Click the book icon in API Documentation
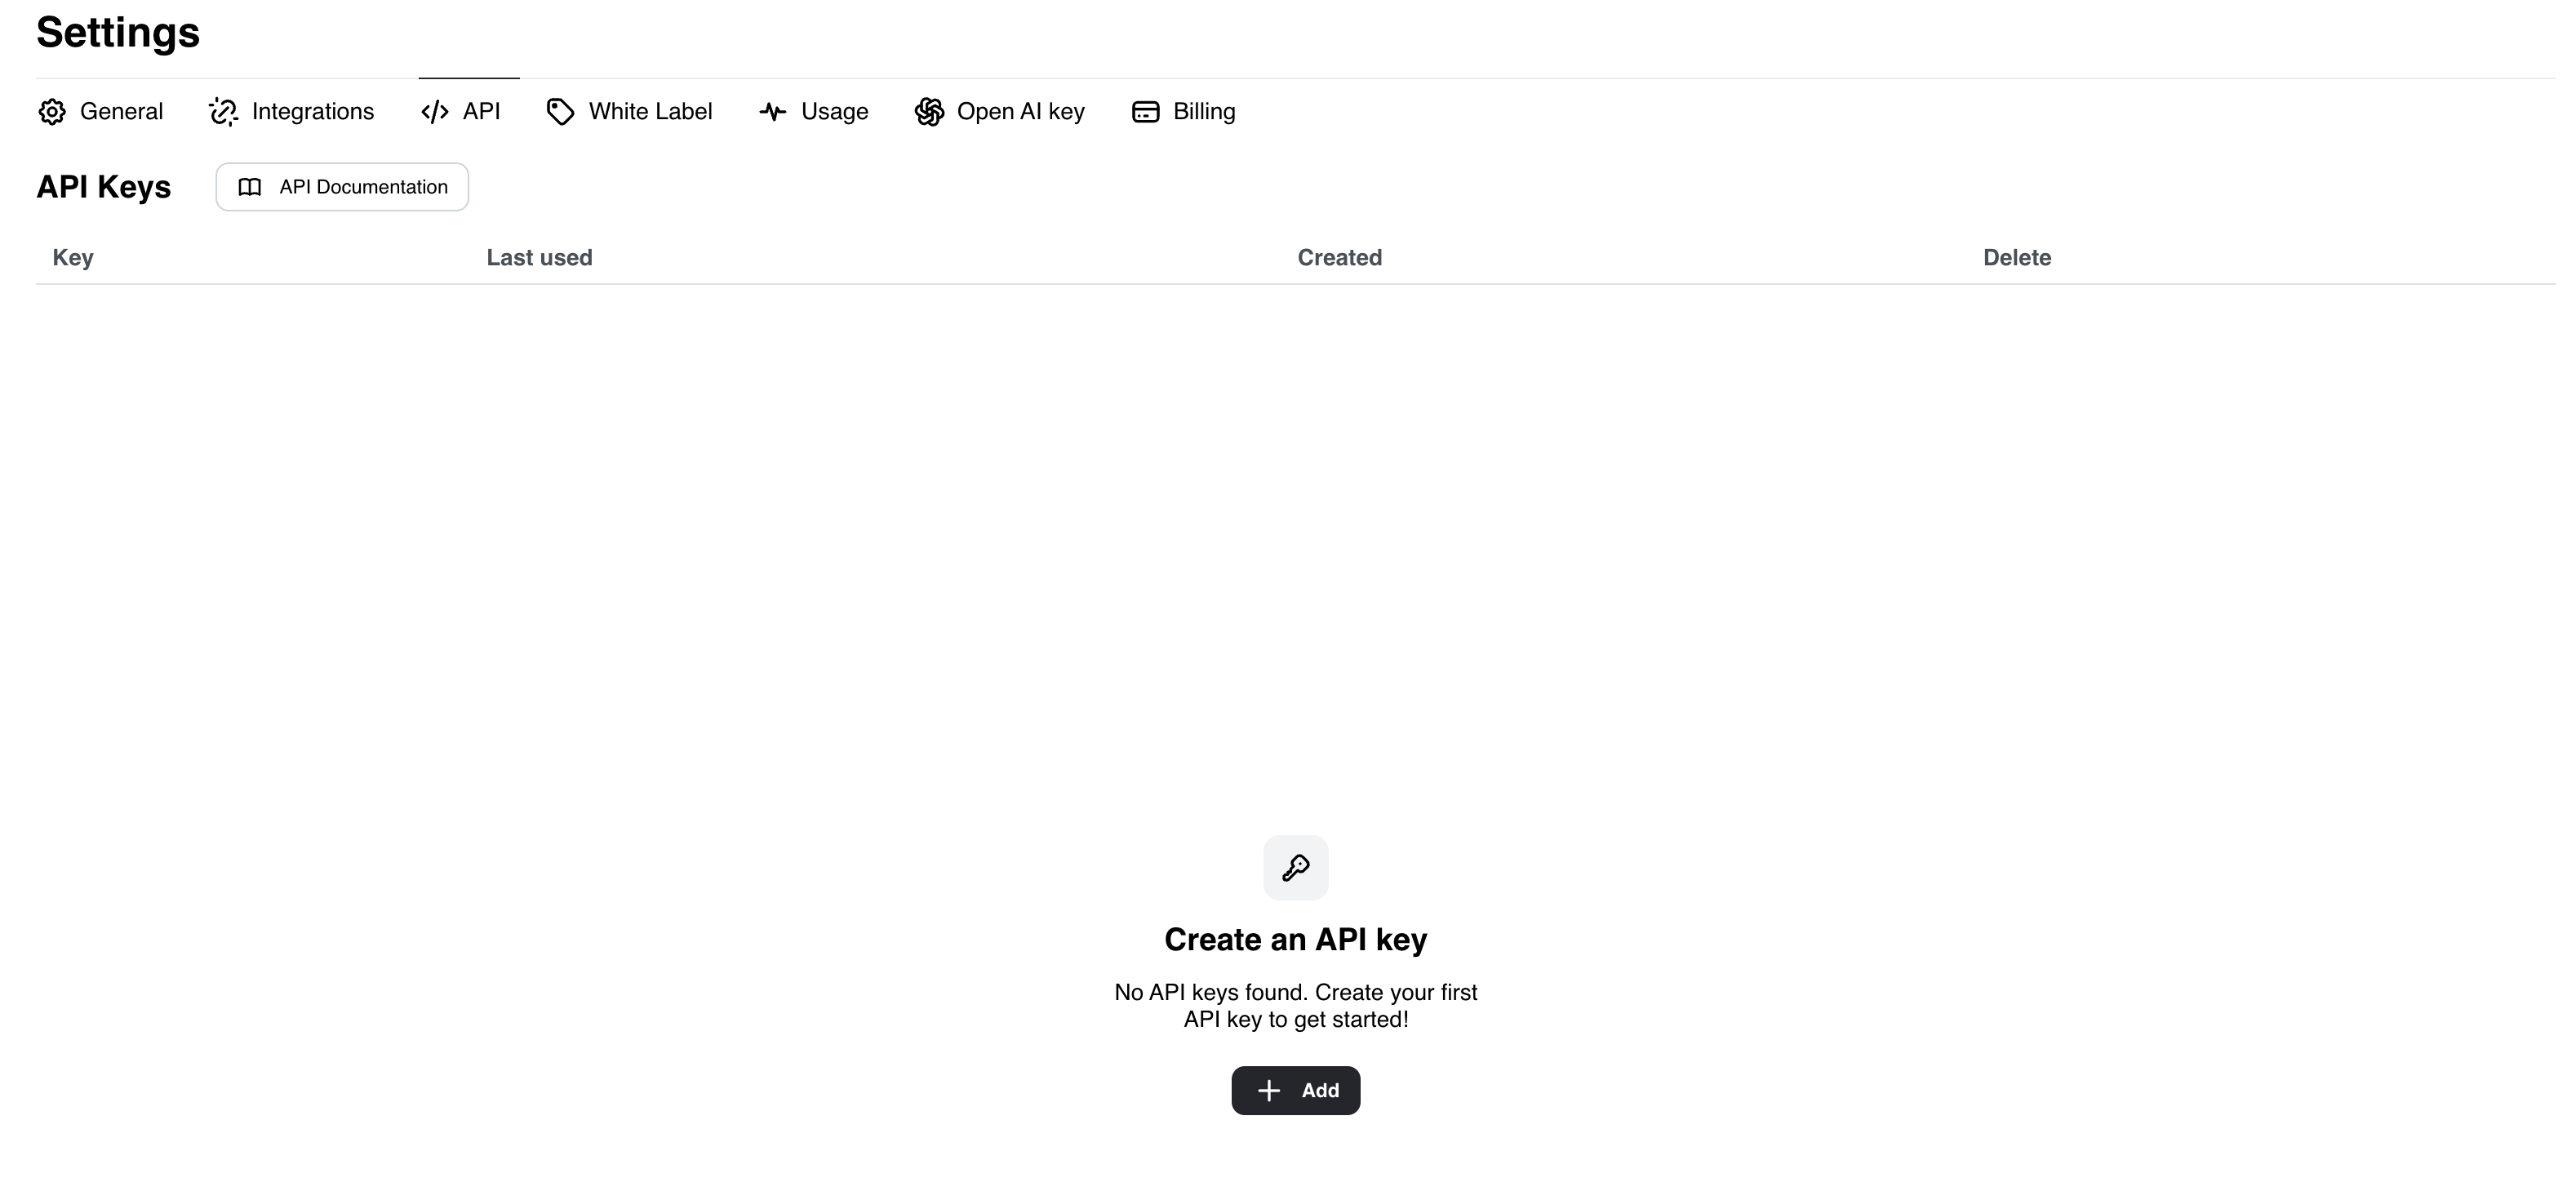This screenshot has height=1178, width=2576. click(250, 187)
